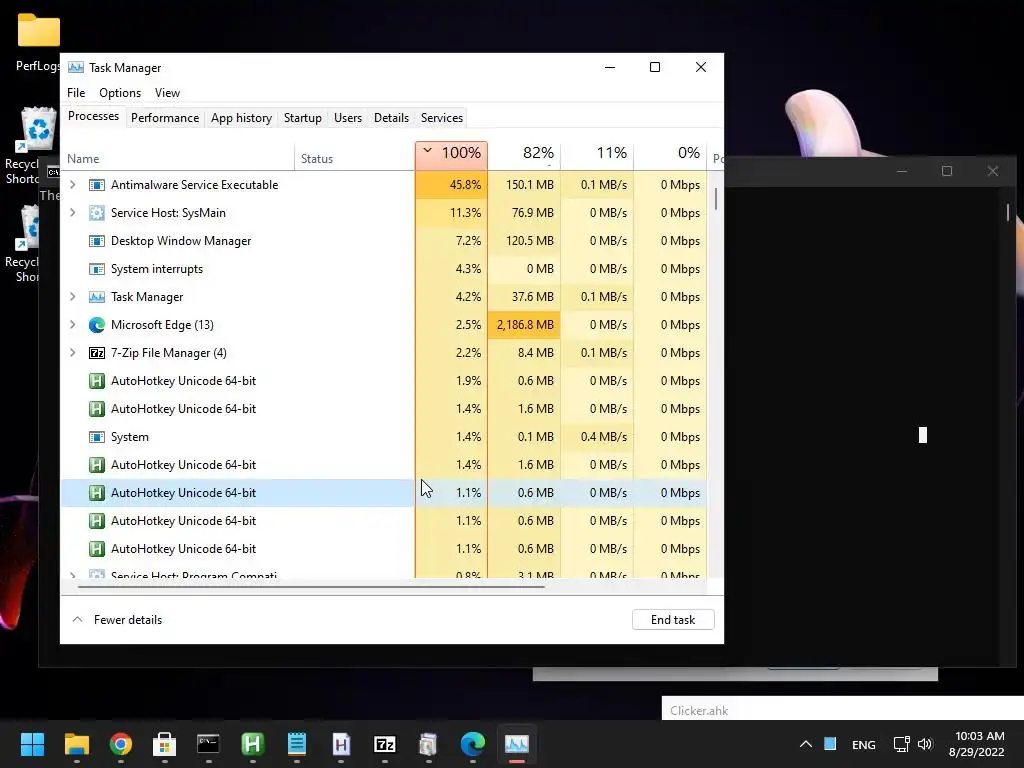Click the ENG language indicator

click(863, 744)
